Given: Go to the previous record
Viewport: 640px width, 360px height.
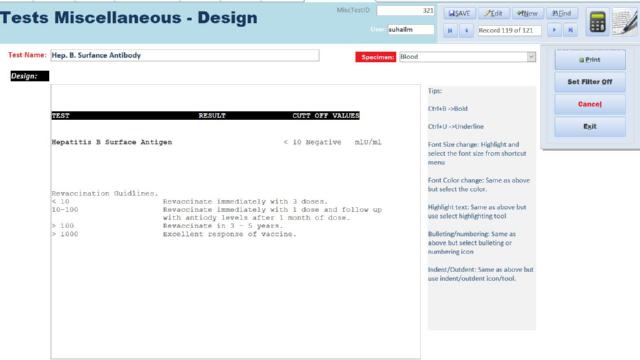Looking at the screenshot, I should coord(467,30).
